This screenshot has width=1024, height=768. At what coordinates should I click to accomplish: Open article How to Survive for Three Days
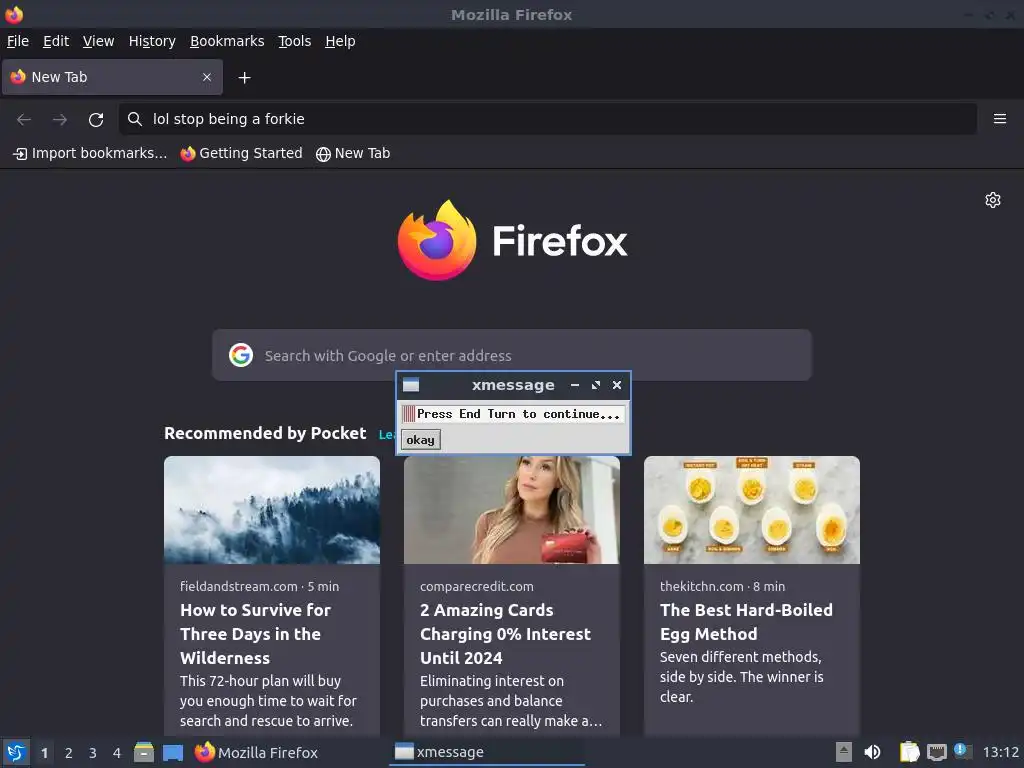[255, 634]
